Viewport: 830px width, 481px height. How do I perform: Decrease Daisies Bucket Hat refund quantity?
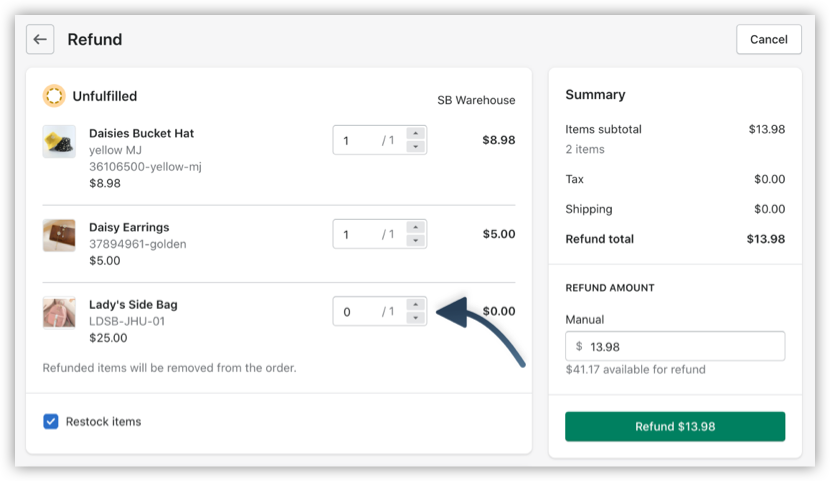click(x=416, y=147)
